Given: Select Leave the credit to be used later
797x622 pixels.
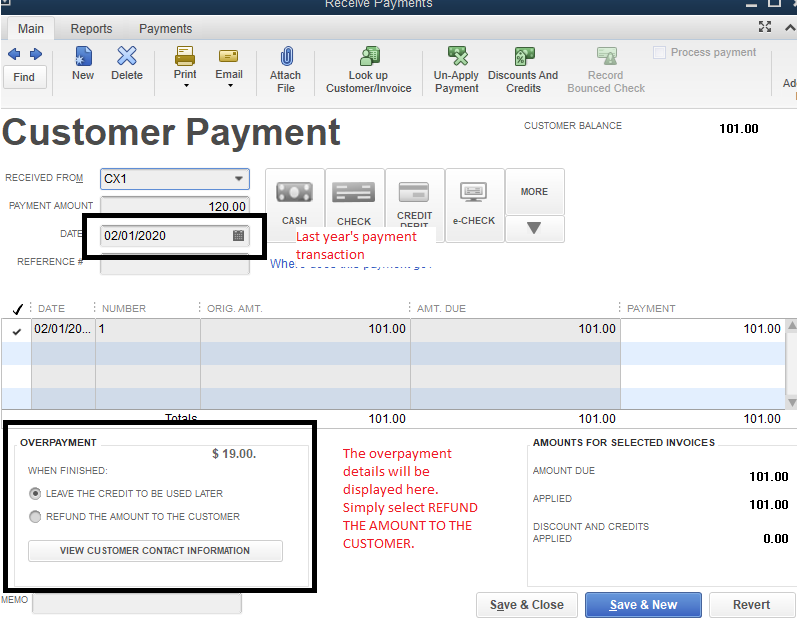Looking at the screenshot, I should tap(35, 493).
